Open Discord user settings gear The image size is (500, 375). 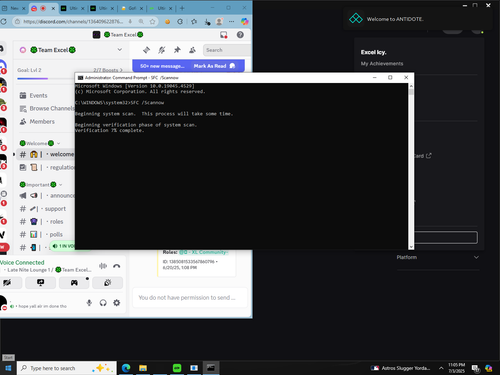pyautogui.click(x=116, y=303)
